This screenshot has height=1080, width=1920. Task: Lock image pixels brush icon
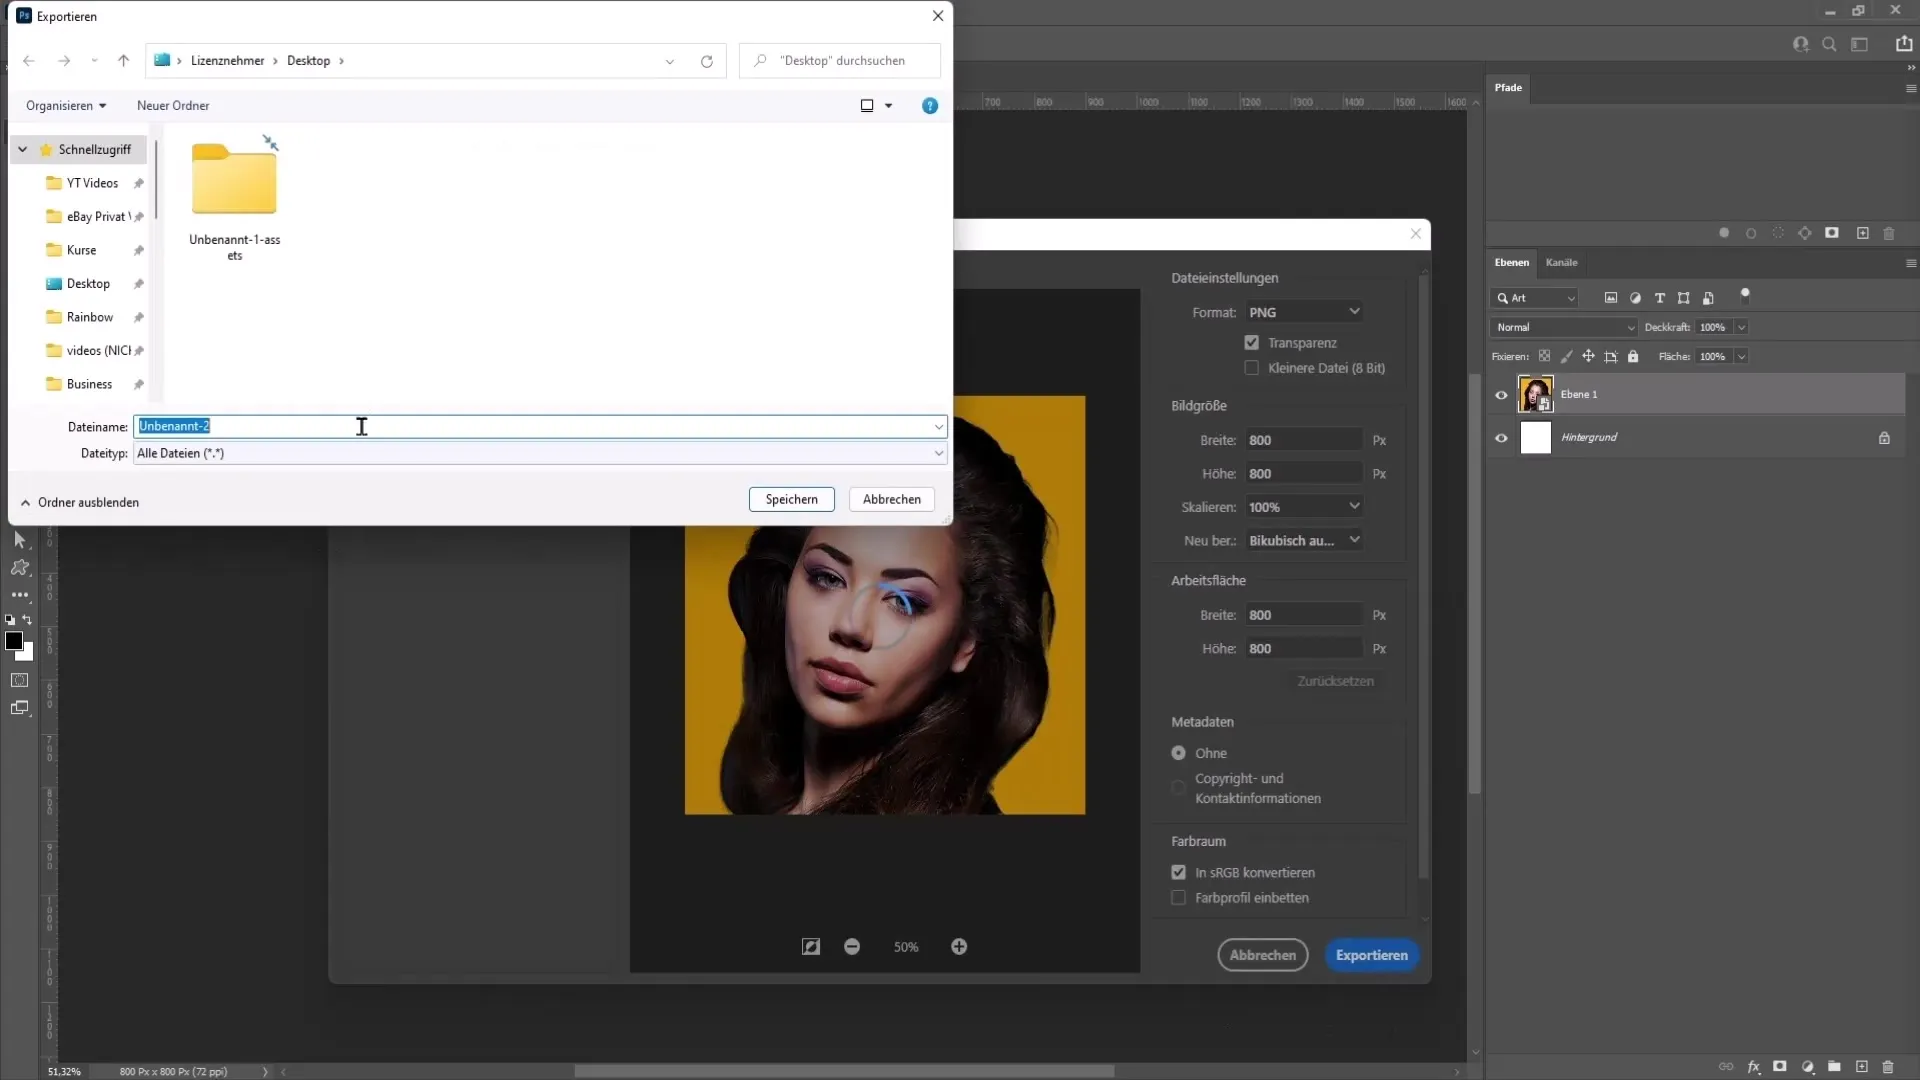1566,356
